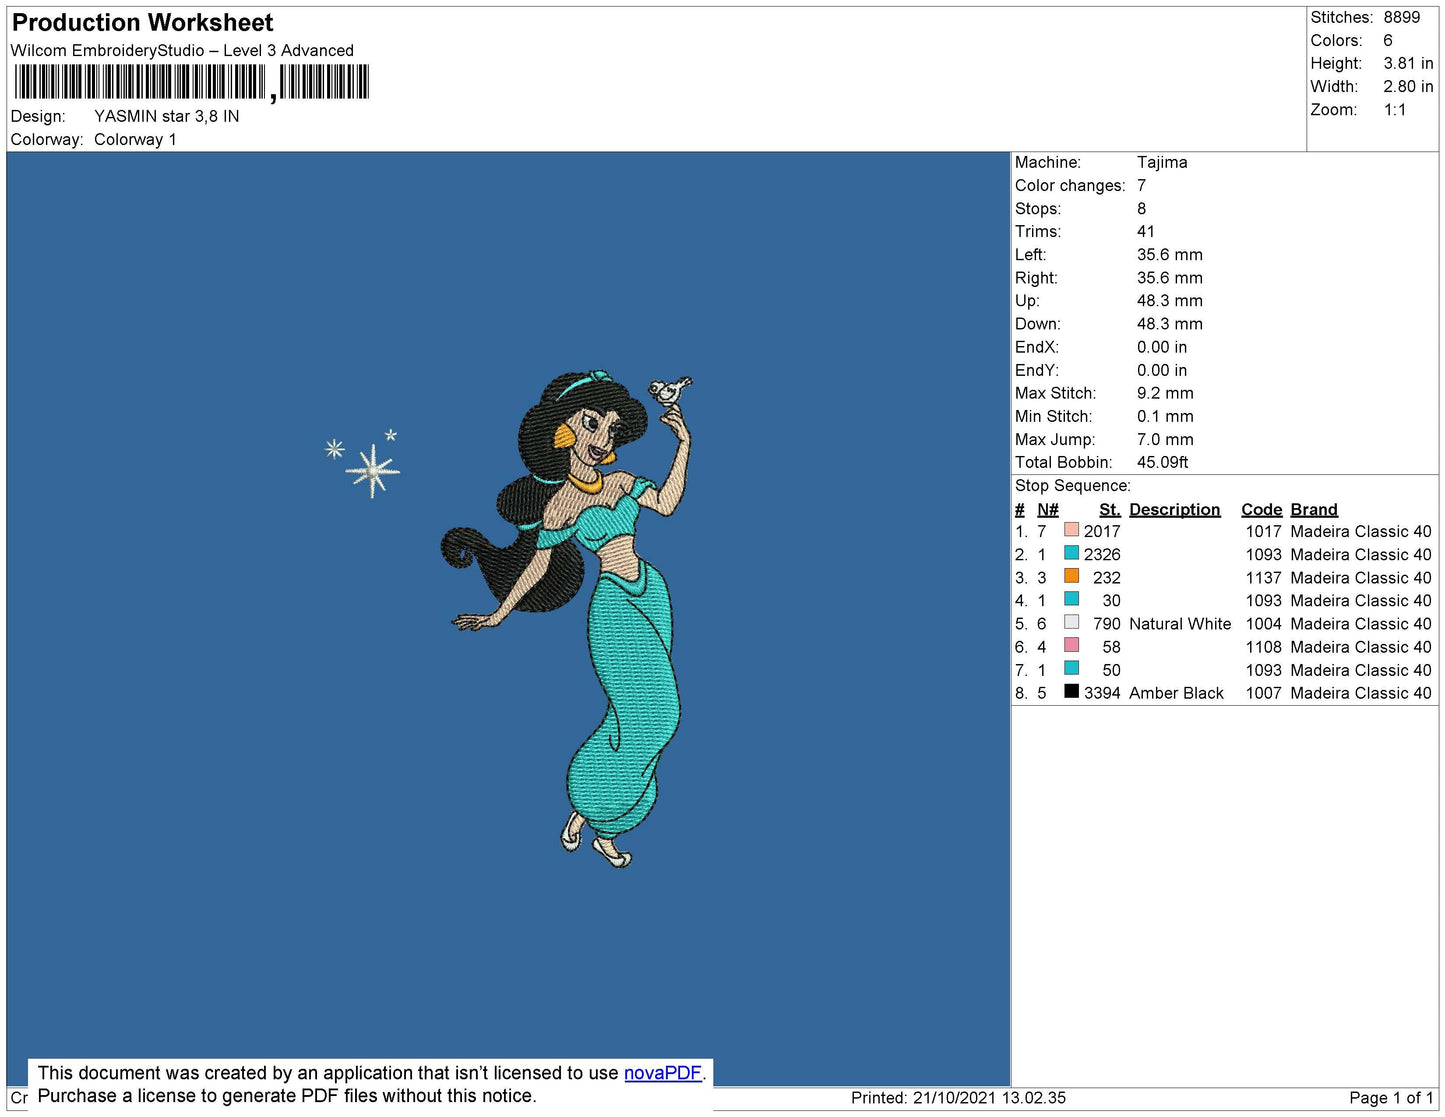Image resolution: width=1445 pixels, height=1117 pixels.
Task: Select the Colors value 6
Action: [1388, 40]
